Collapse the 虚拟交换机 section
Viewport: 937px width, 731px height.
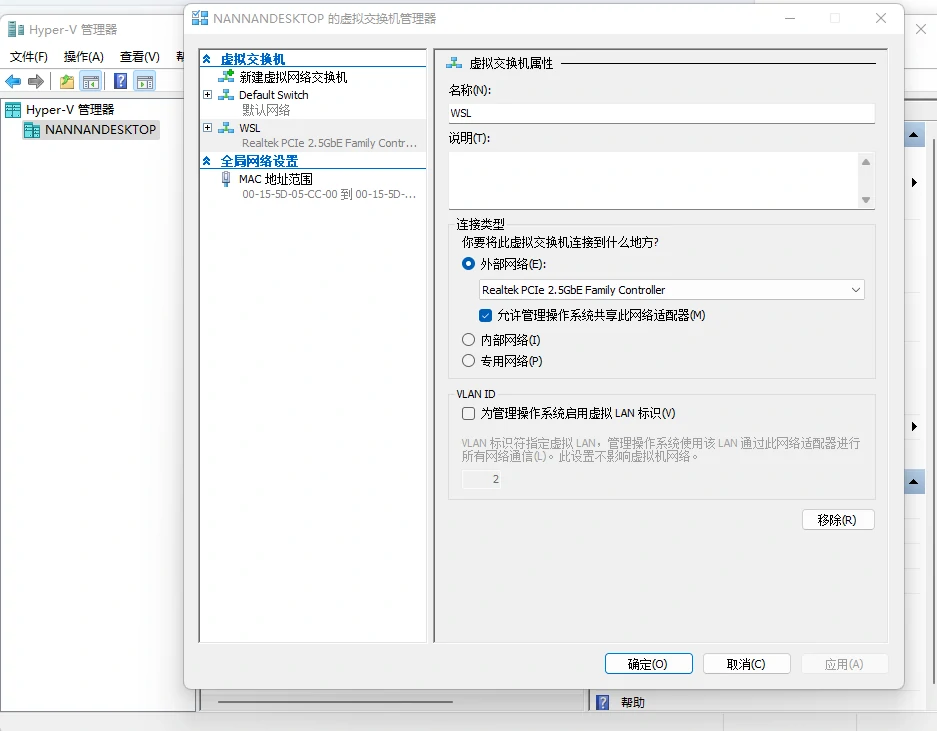pos(207,59)
